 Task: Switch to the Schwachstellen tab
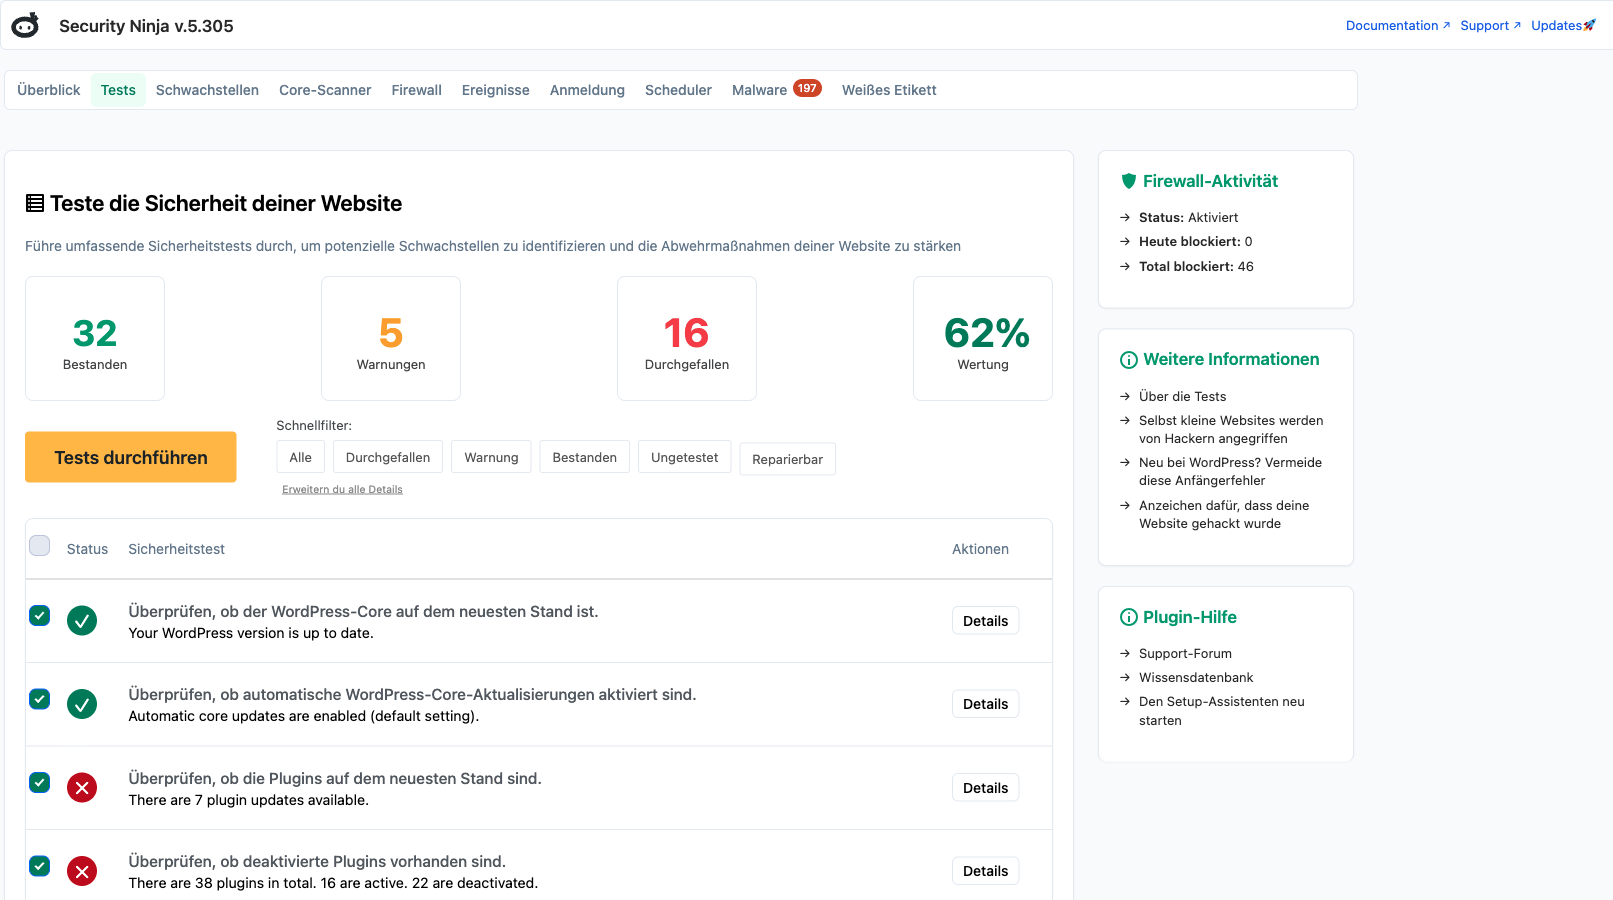tap(207, 90)
